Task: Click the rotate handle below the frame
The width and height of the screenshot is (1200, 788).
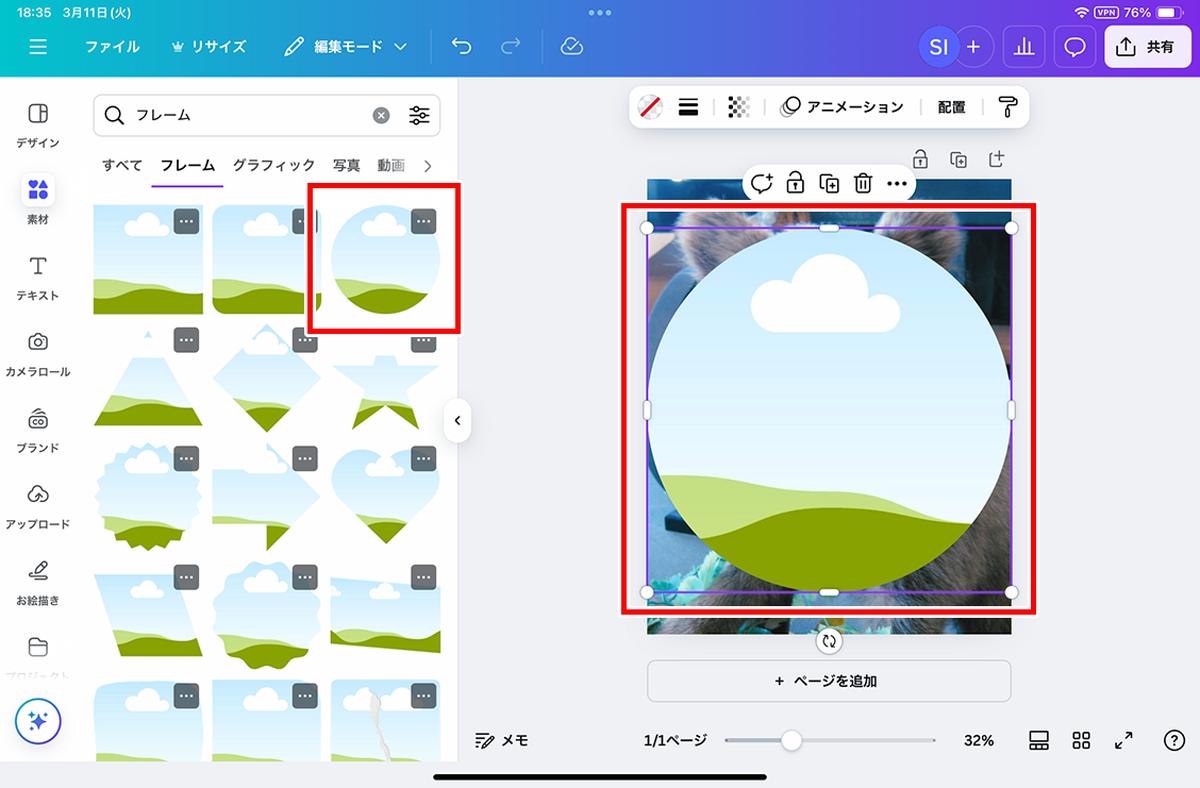Action: 828,641
